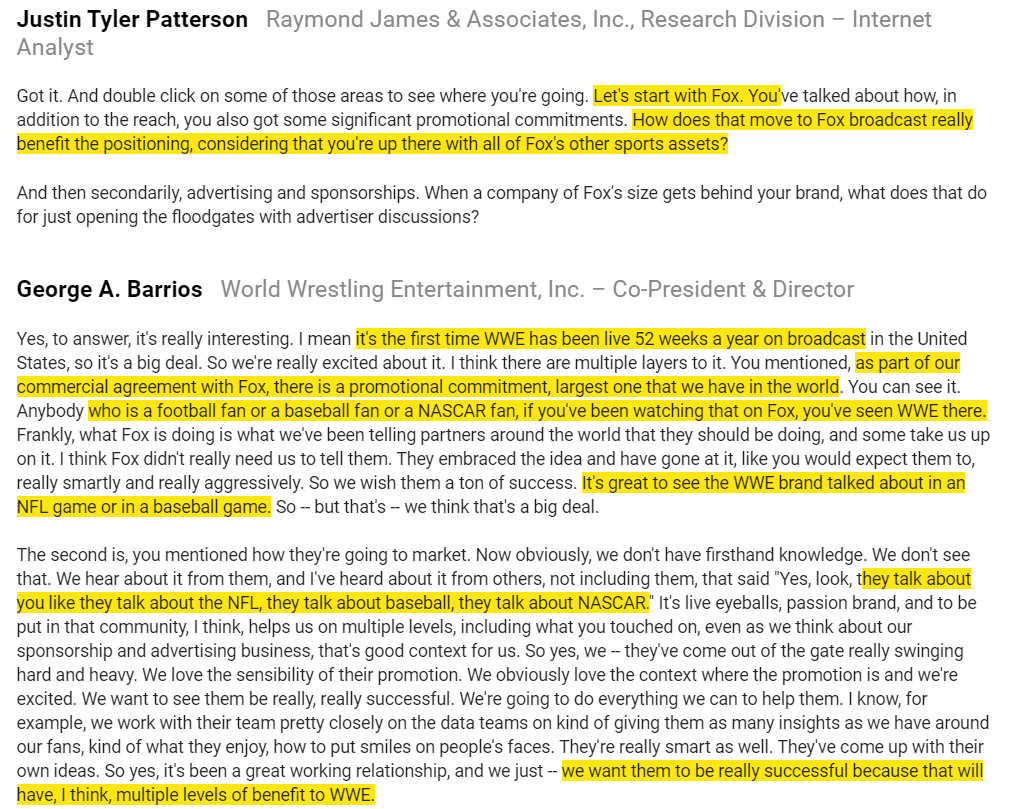1028x809 pixels.
Task: Click sentence "And then secondarily, advertising and sponsorships"
Action: click(x=217, y=193)
